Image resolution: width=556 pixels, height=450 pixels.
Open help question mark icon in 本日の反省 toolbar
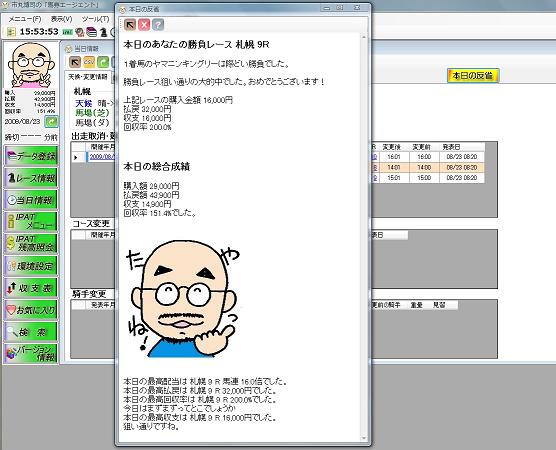tap(158, 25)
